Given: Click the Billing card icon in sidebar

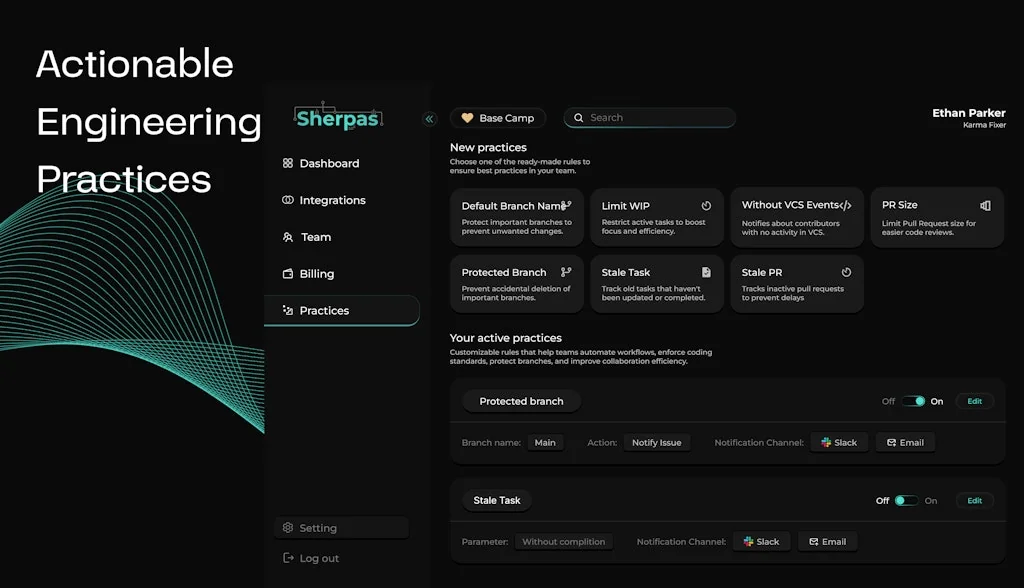Looking at the screenshot, I should 287,273.
